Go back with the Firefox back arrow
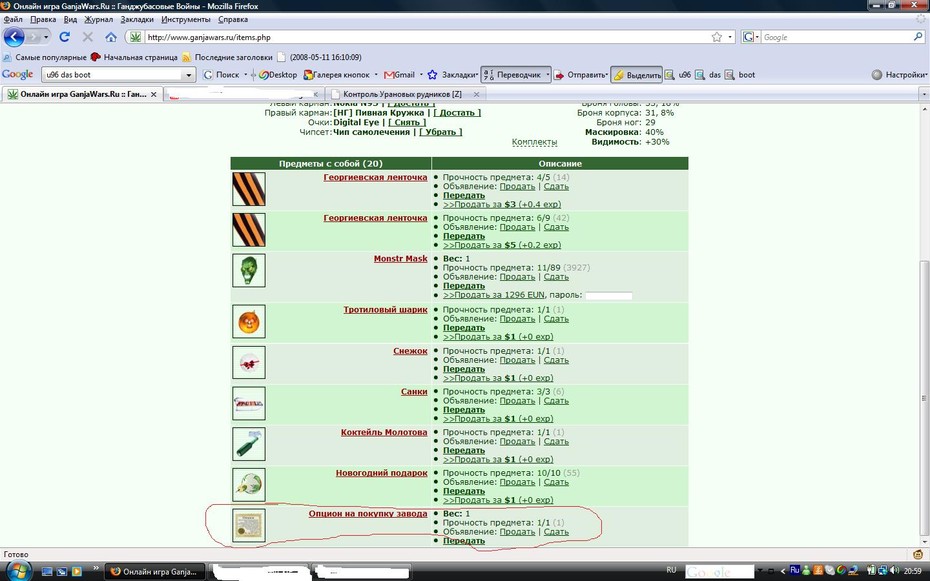This screenshot has width=930, height=581. click(13, 37)
